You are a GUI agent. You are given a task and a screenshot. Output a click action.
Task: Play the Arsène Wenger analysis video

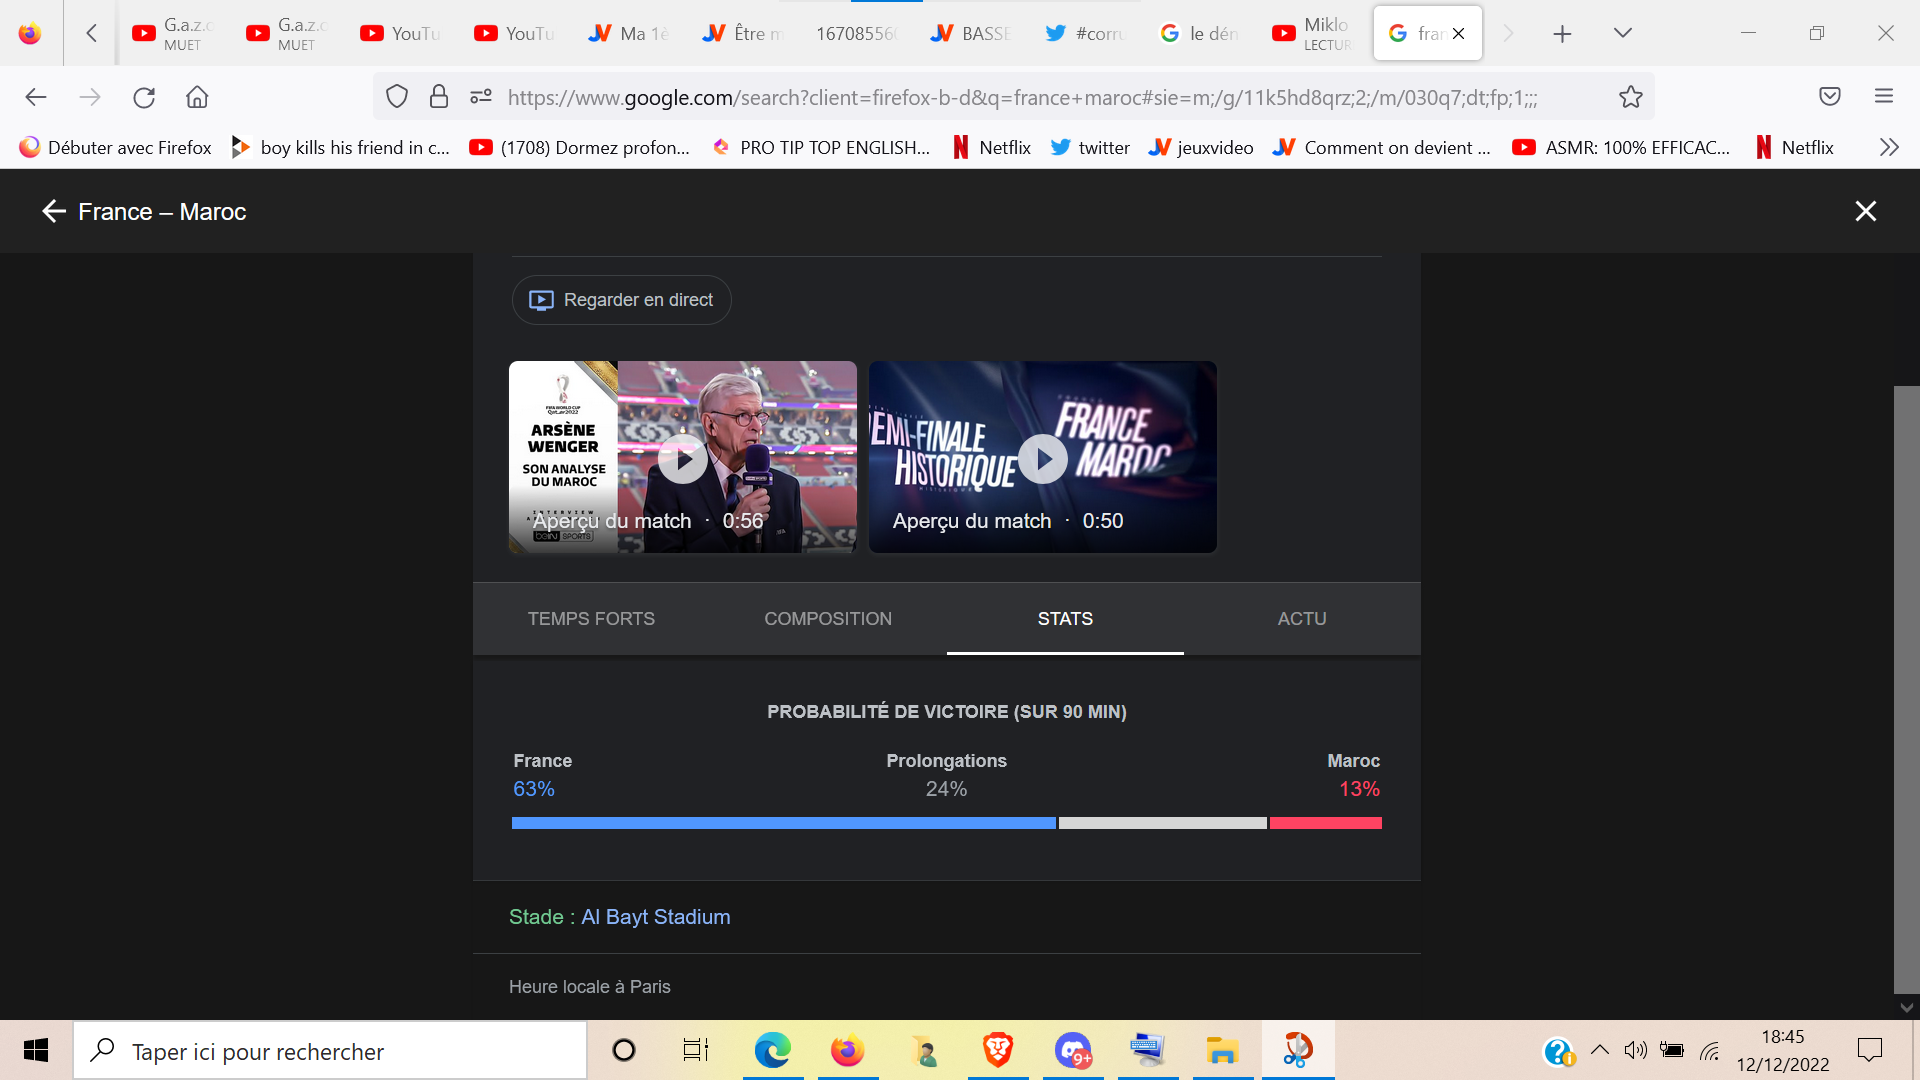click(x=683, y=459)
